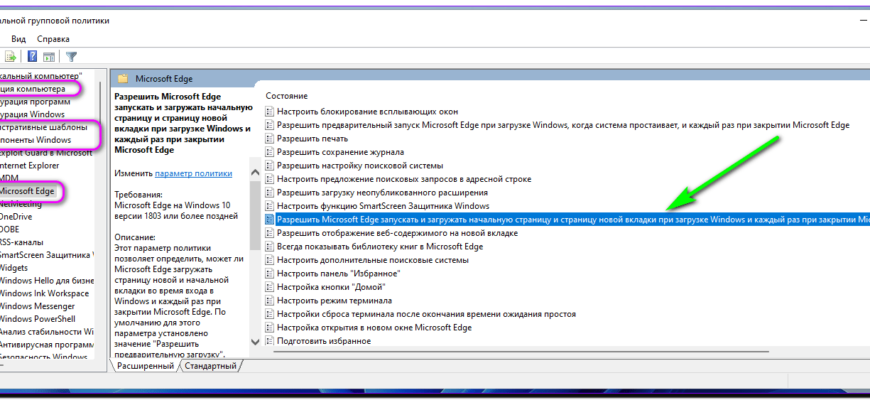
Task: Click description pane scrollbar down arrow
Action: 255,342
